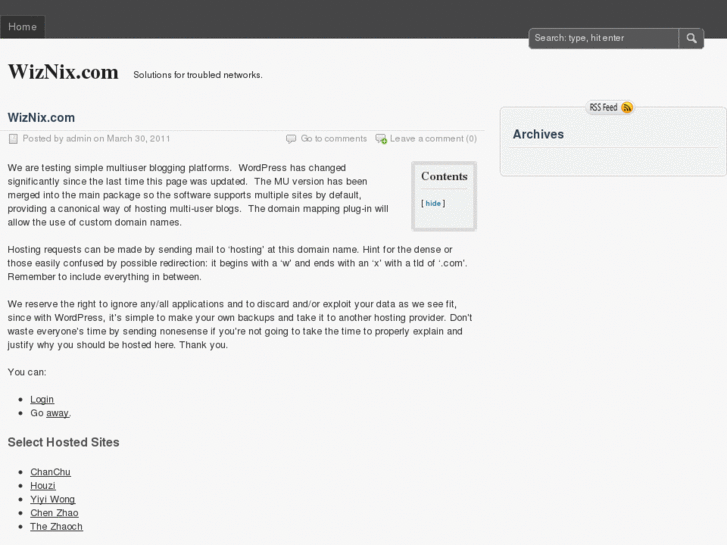This screenshot has height=545, width=727.
Task: Click the away link
Action: (x=58, y=412)
